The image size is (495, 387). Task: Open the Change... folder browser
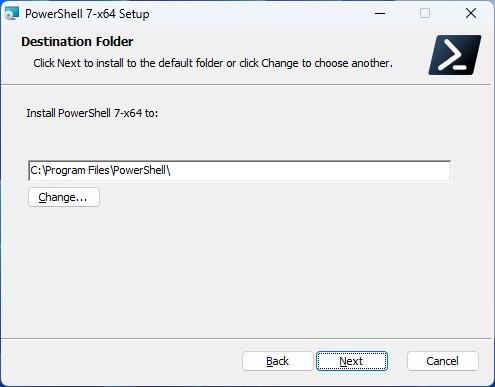click(64, 197)
